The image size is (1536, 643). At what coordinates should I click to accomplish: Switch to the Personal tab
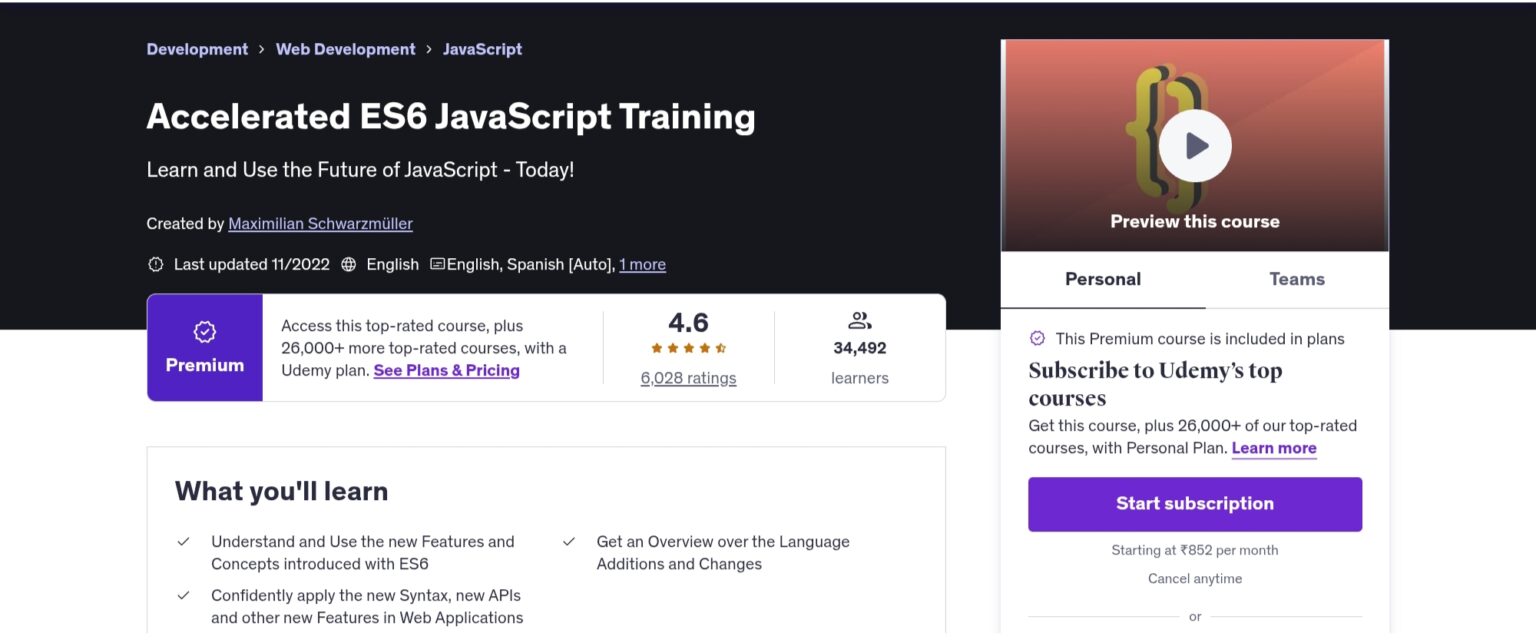(1102, 280)
